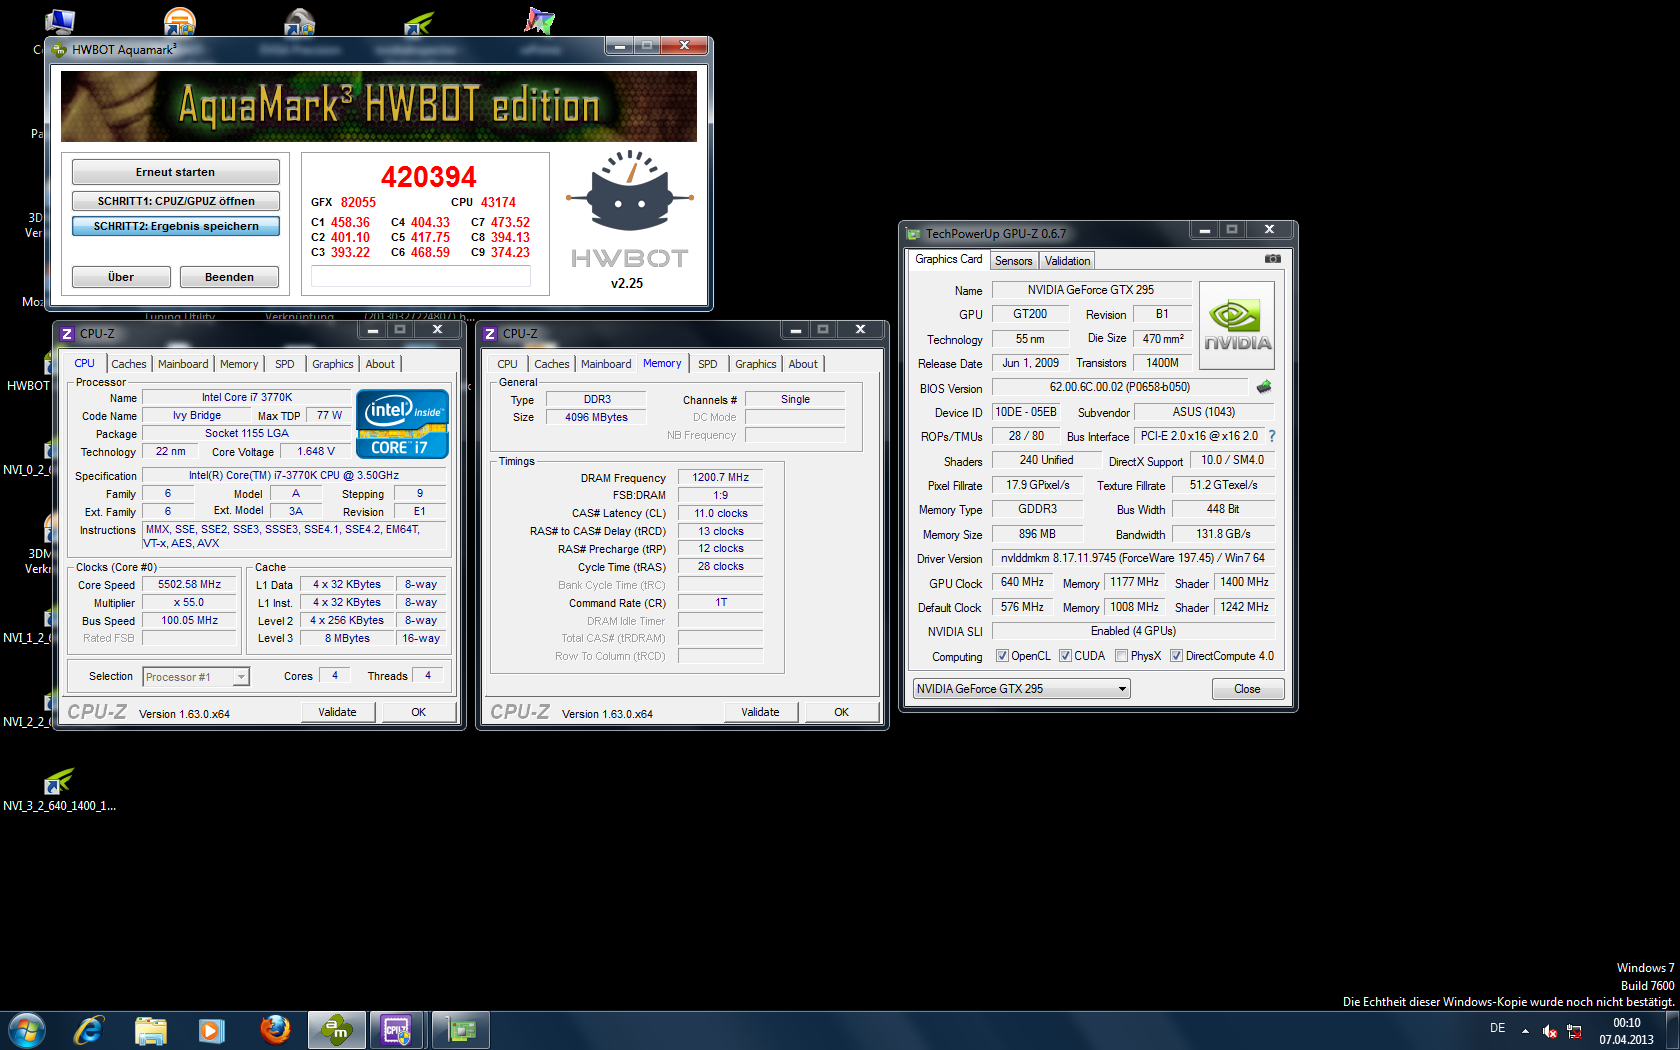Screen dimensions: 1680x1050
Task: Click the Beenden button
Action: click(229, 277)
